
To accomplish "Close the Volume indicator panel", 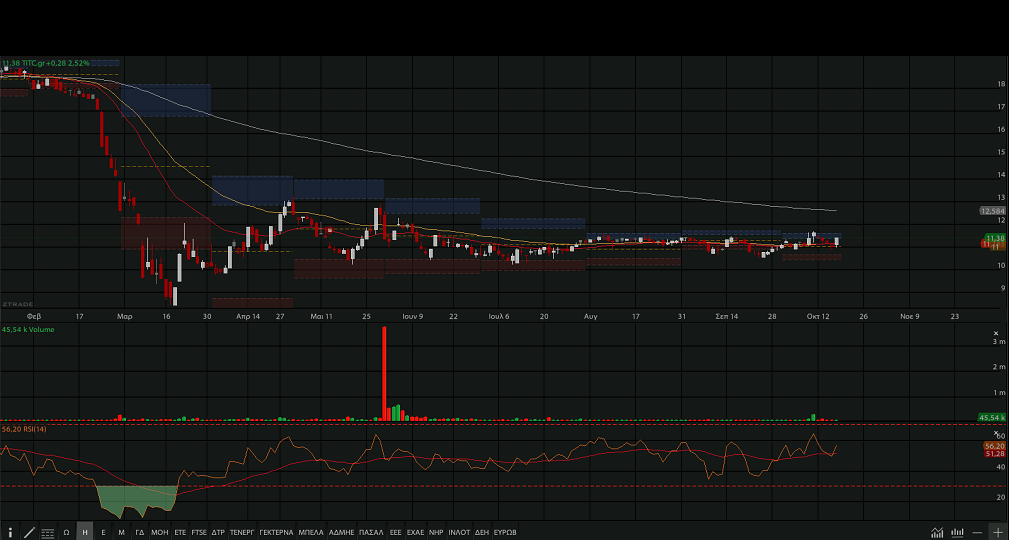I will coord(995,333).
